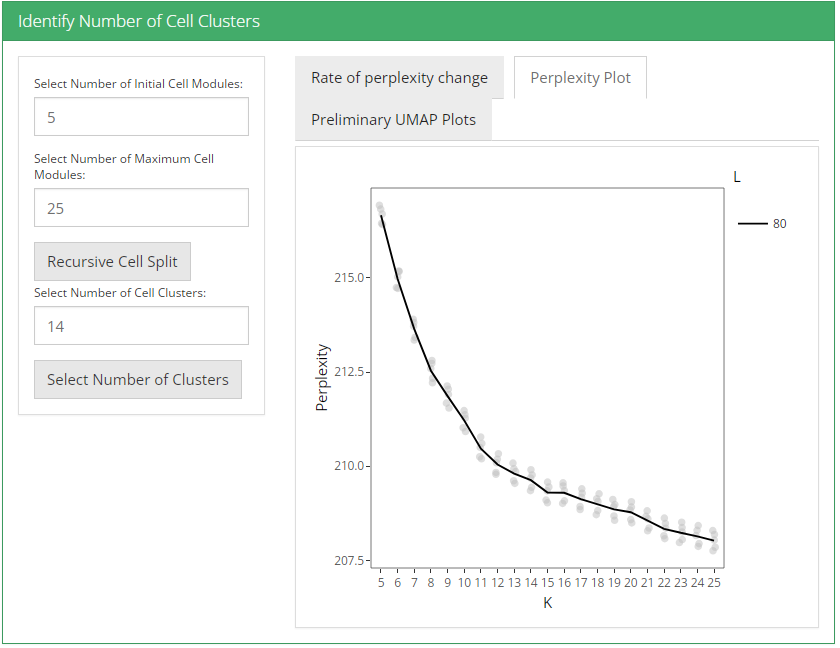
Task: Click the K x-axis label
Action: click(547, 603)
